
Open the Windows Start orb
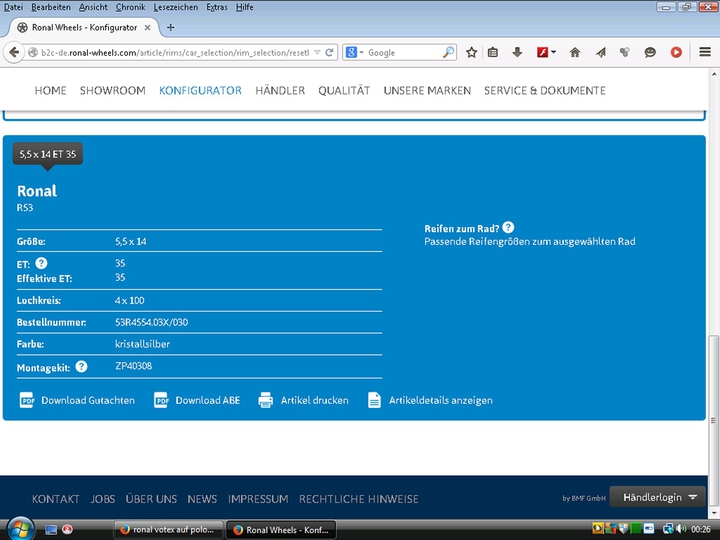(20, 529)
